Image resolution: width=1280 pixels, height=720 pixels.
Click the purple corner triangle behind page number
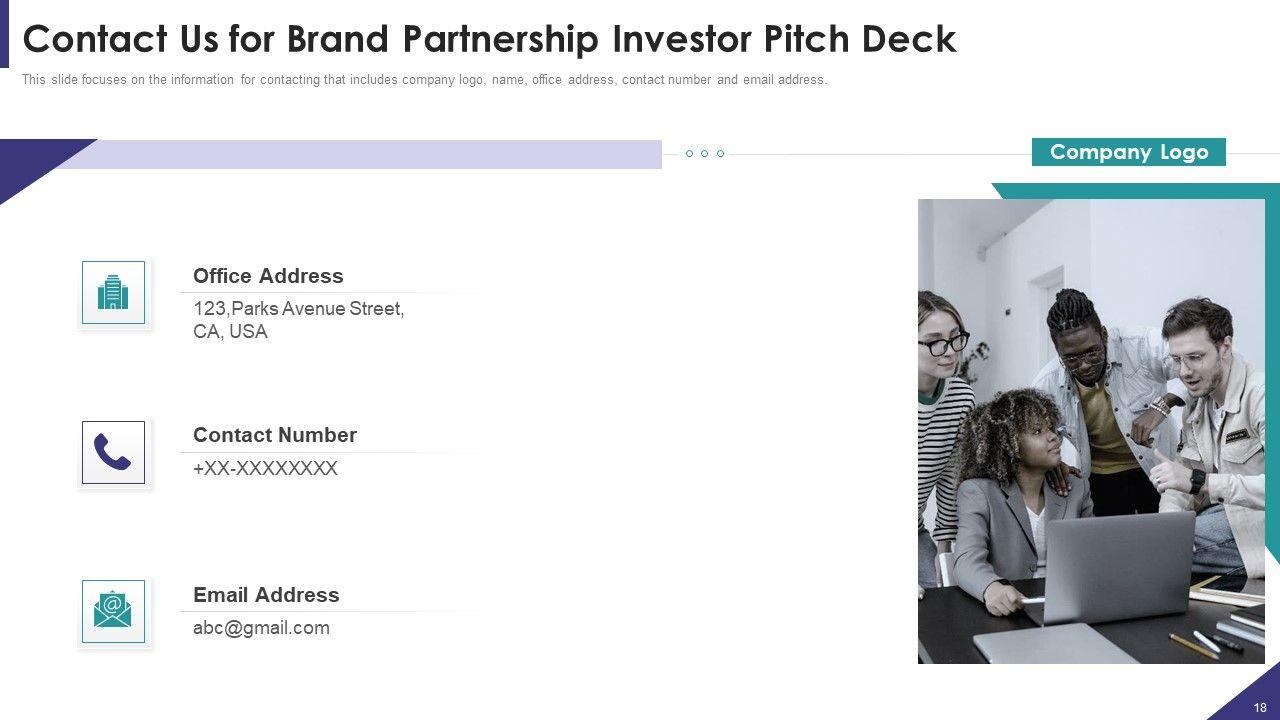pyautogui.click(x=1243, y=698)
